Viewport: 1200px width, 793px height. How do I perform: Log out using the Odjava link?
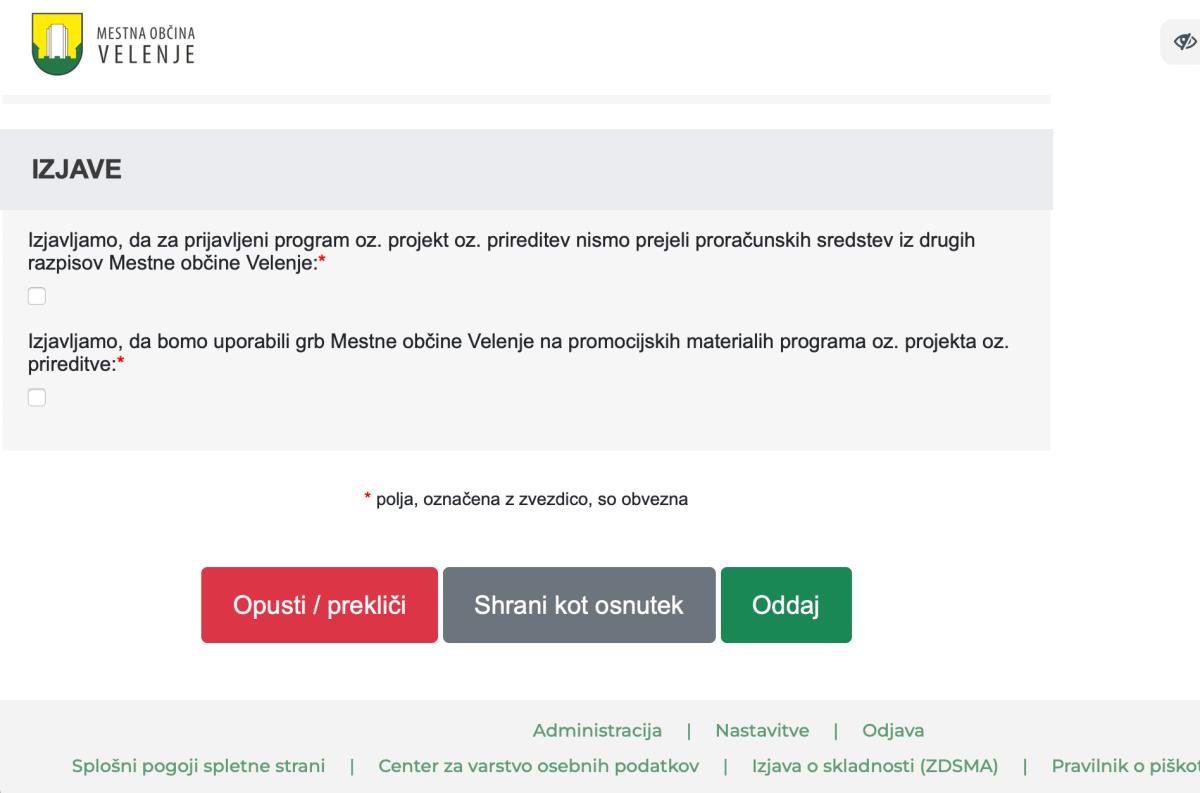(893, 730)
